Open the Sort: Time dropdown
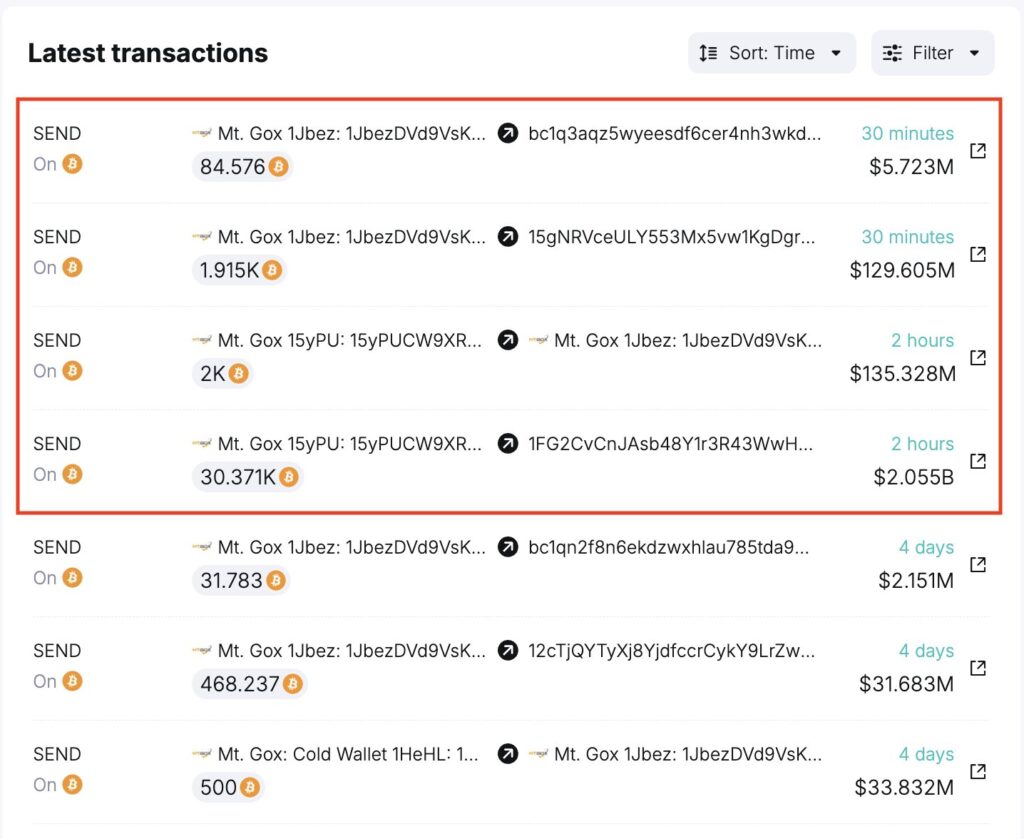The width and height of the screenshot is (1024, 839). 770,53
